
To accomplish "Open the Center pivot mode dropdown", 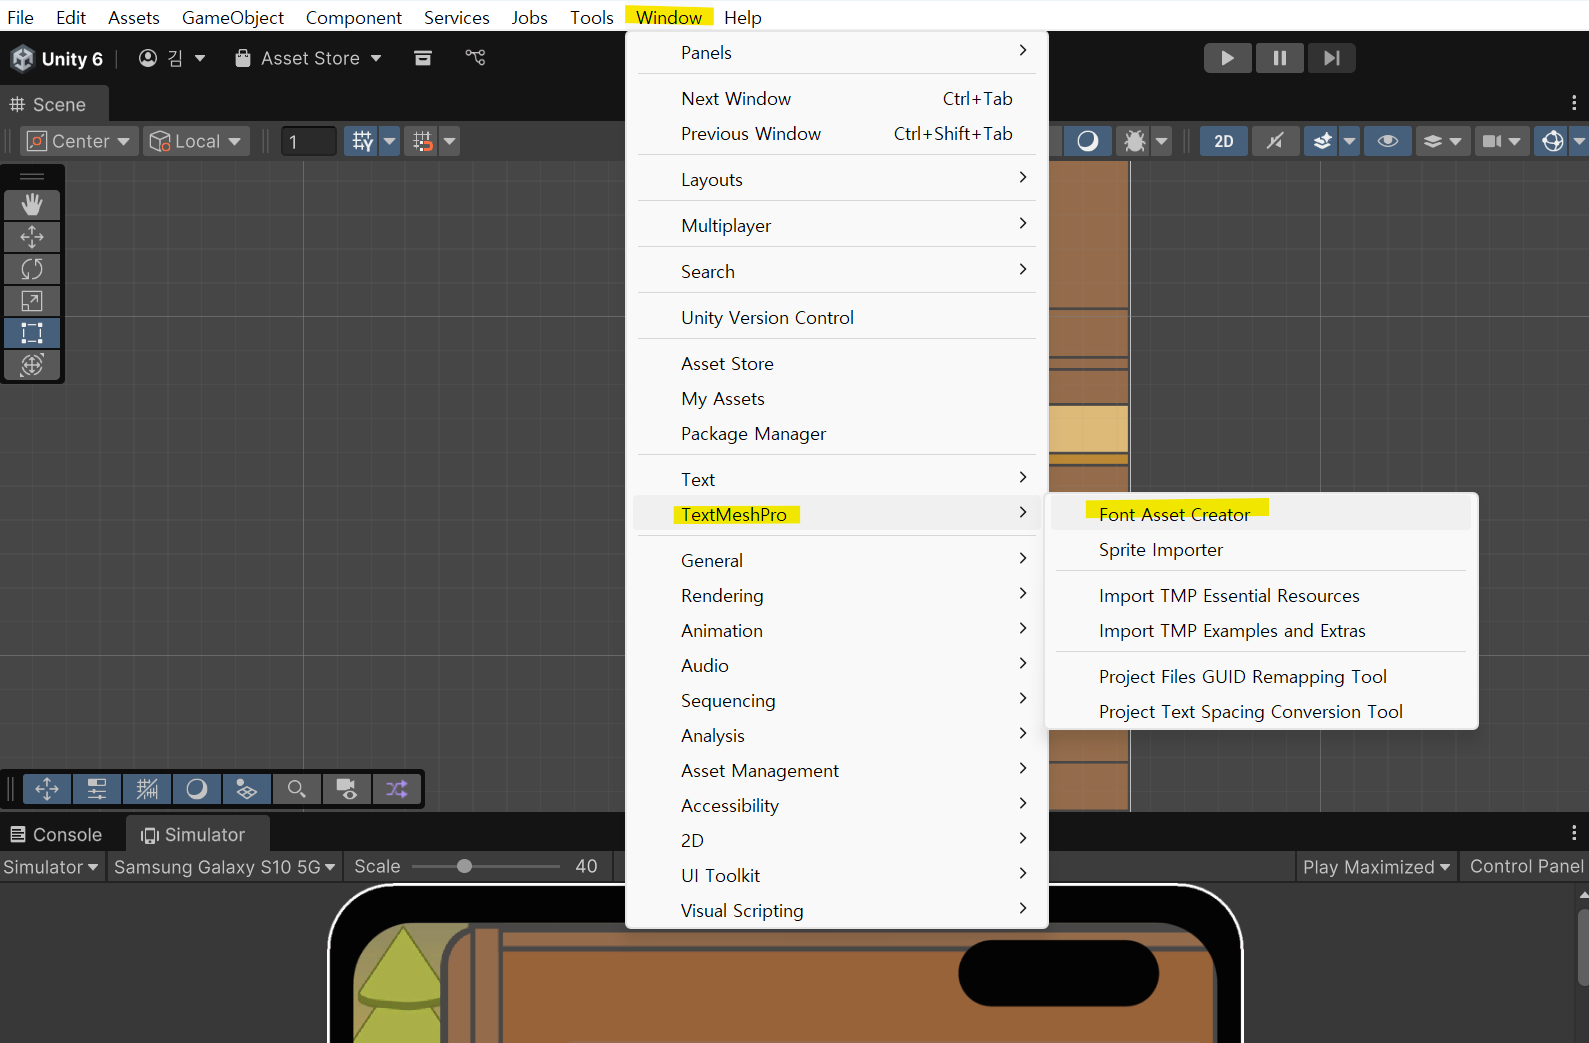I will (x=79, y=141).
